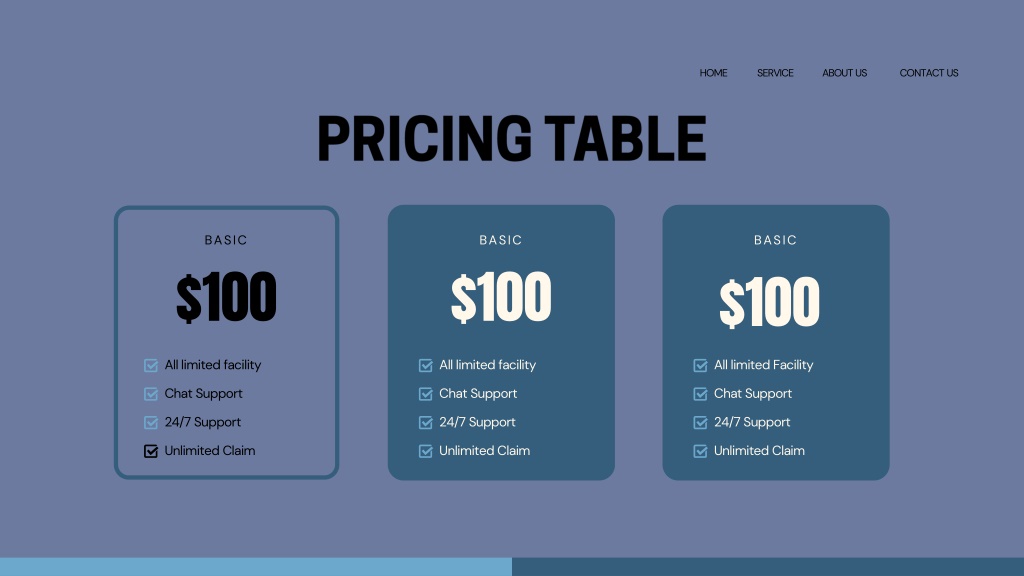This screenshot has width=1024, height=576.
Task: Select the PRICING TABLE heading
Action: click(511, 138)
